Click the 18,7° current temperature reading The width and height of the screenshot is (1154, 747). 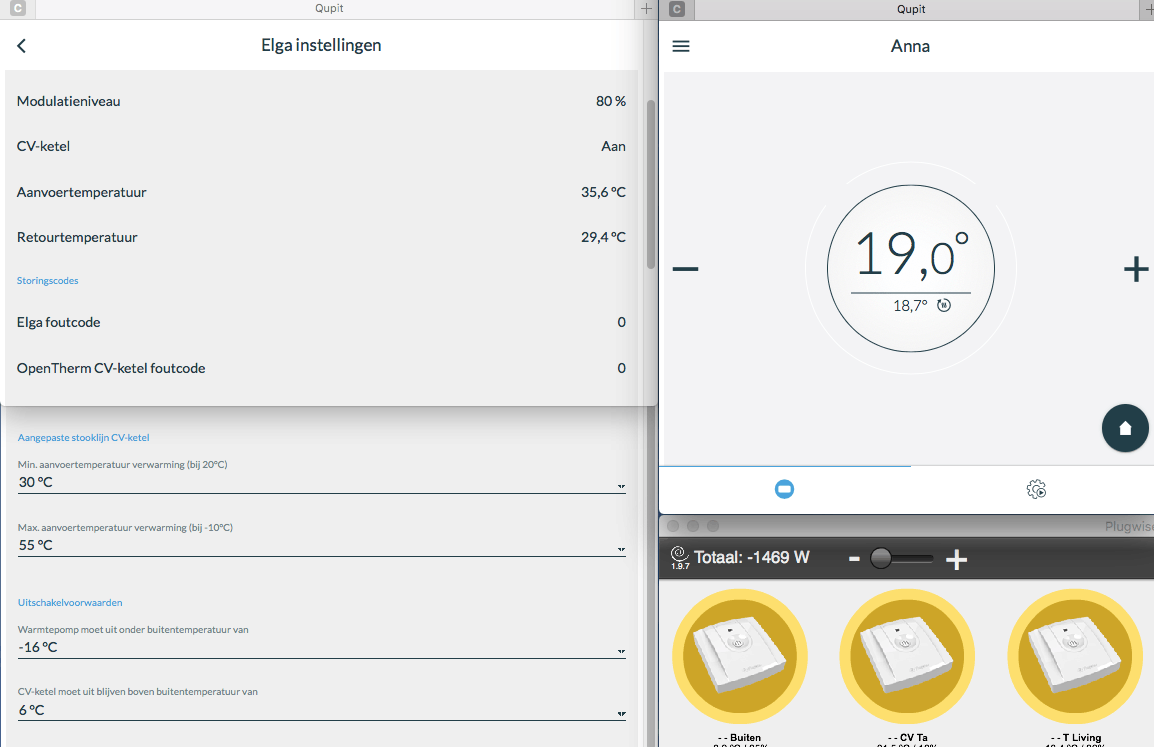pos(910,305)
